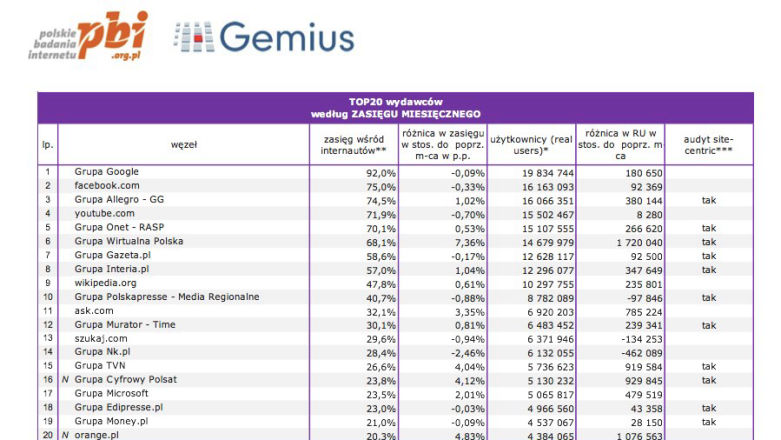This screenshot has width=781, height=440.
Task: Click the 'zasięg wśród internautów' column header
Action: coord(354,144)
